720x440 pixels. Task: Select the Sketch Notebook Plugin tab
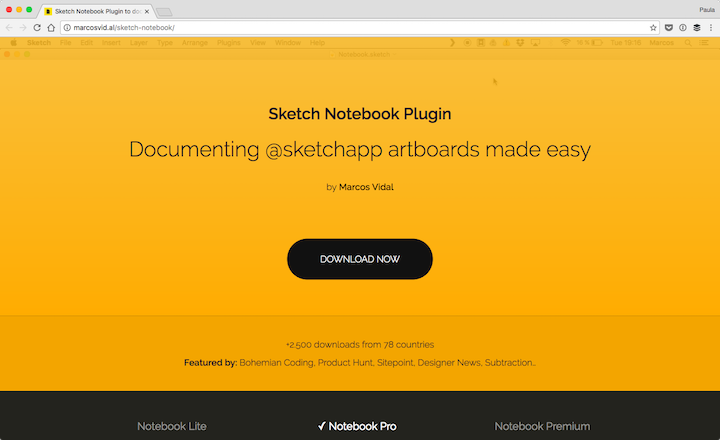(x=96, y=11)
